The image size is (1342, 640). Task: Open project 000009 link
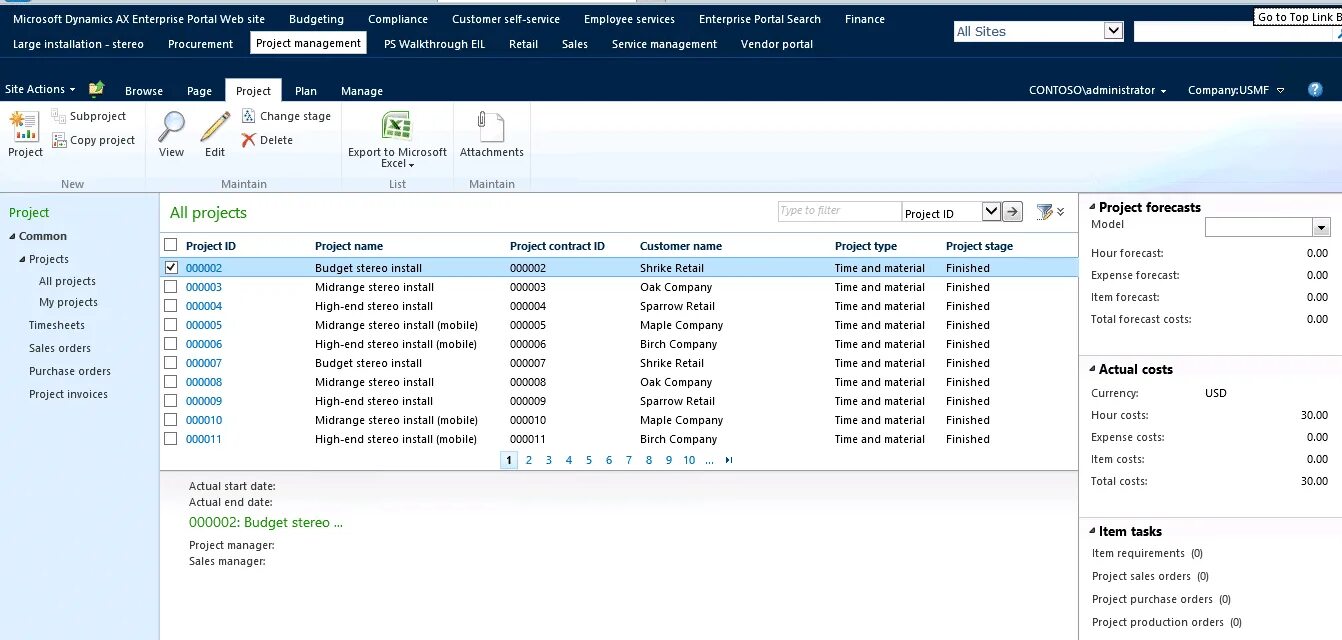(204, 401)
